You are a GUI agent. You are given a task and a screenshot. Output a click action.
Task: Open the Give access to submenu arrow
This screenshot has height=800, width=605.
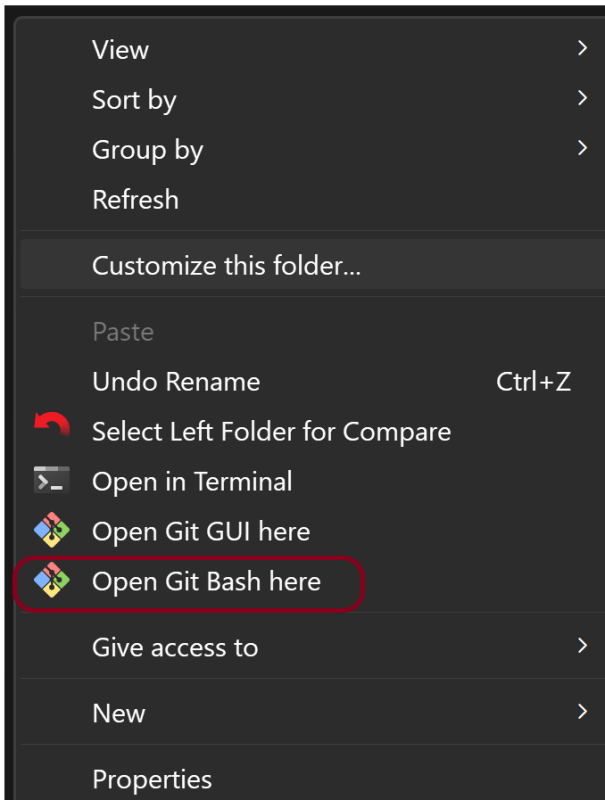pos(582,646)
